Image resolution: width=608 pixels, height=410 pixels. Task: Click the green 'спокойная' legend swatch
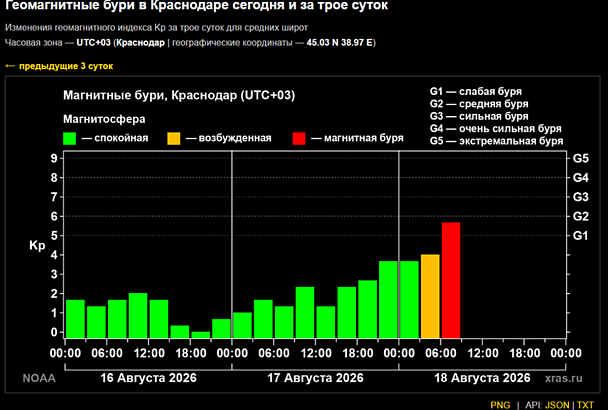tap(69, 138)
